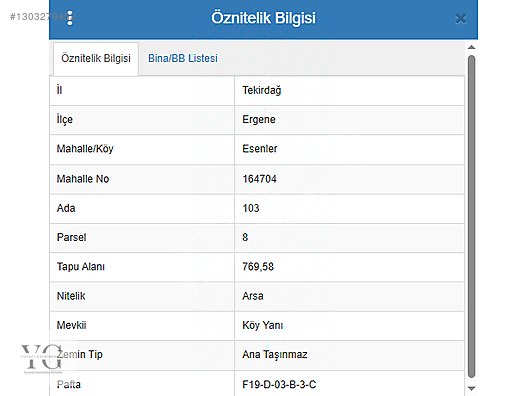
Task: Click the Mahalle No label cell
Action: 142,179
